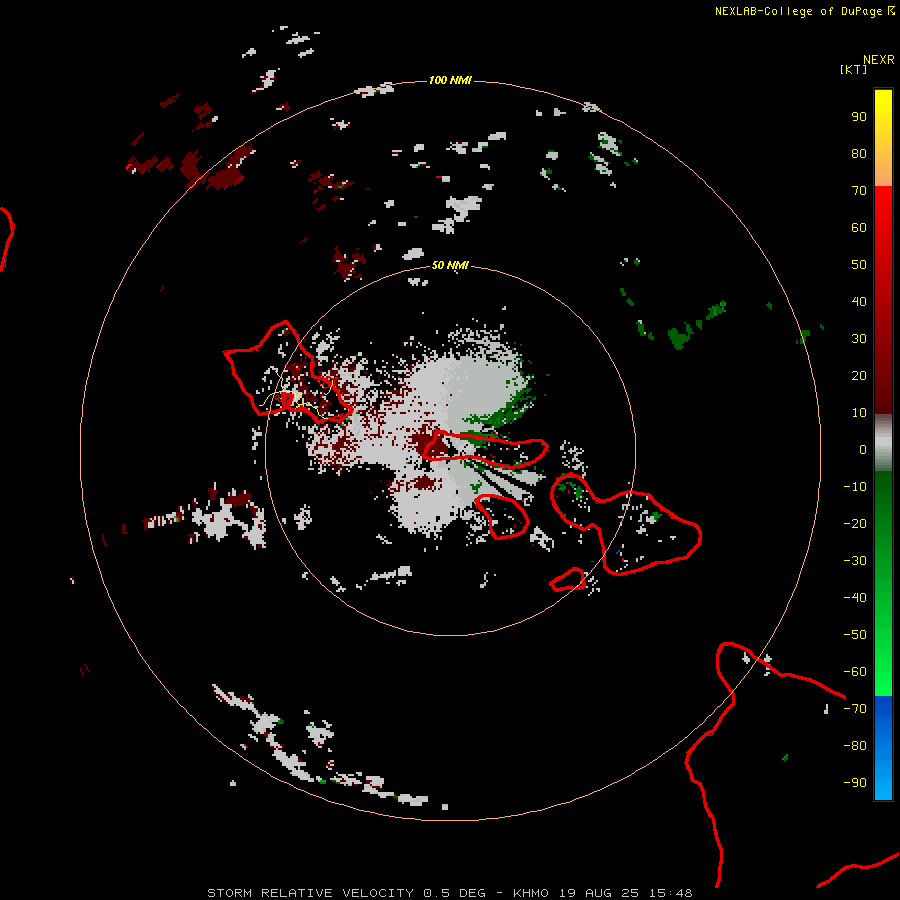Screen dimensions: 900x900
Task: Click the NEXLAB-College of DuPage watermark text
Action: [x=805, y=11]
